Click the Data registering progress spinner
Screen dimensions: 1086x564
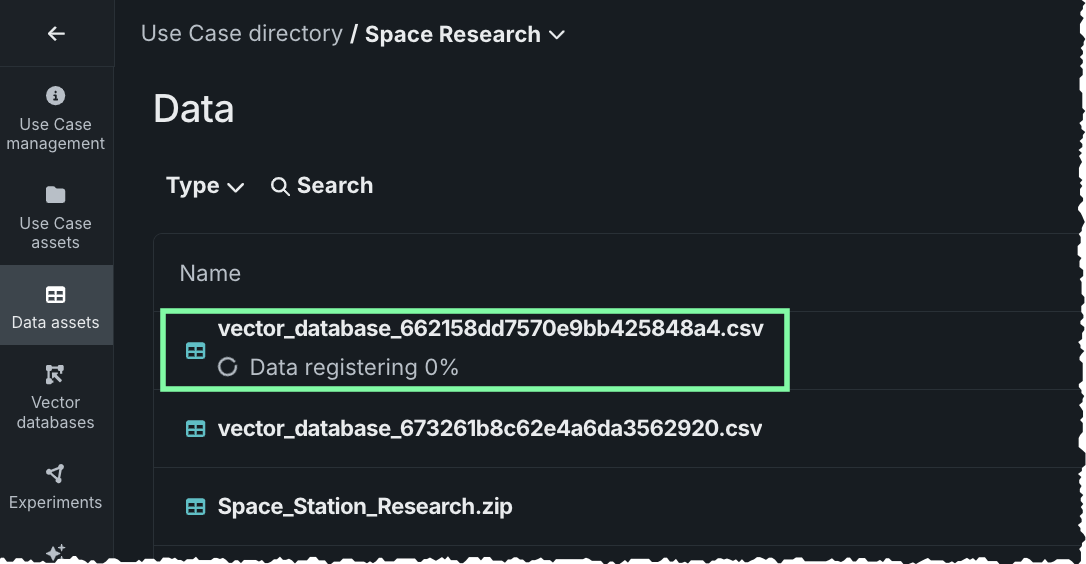(x=228, y=367)
